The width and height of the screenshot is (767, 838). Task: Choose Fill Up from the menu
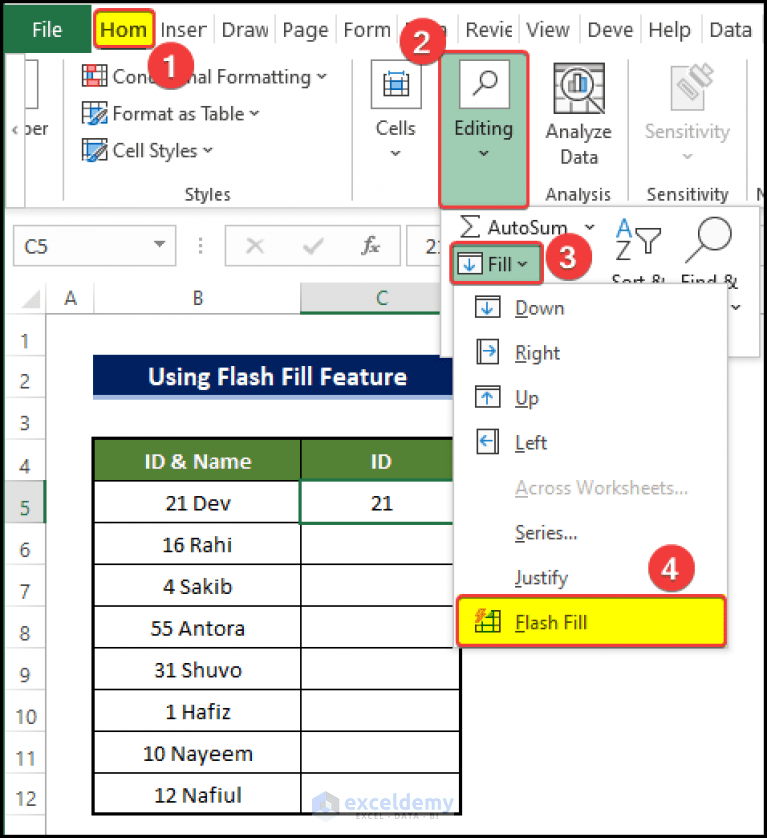pos(590,398)
